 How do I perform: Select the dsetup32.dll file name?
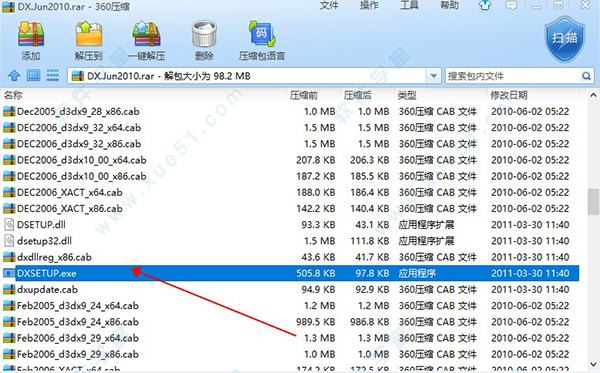coord(44,241)
